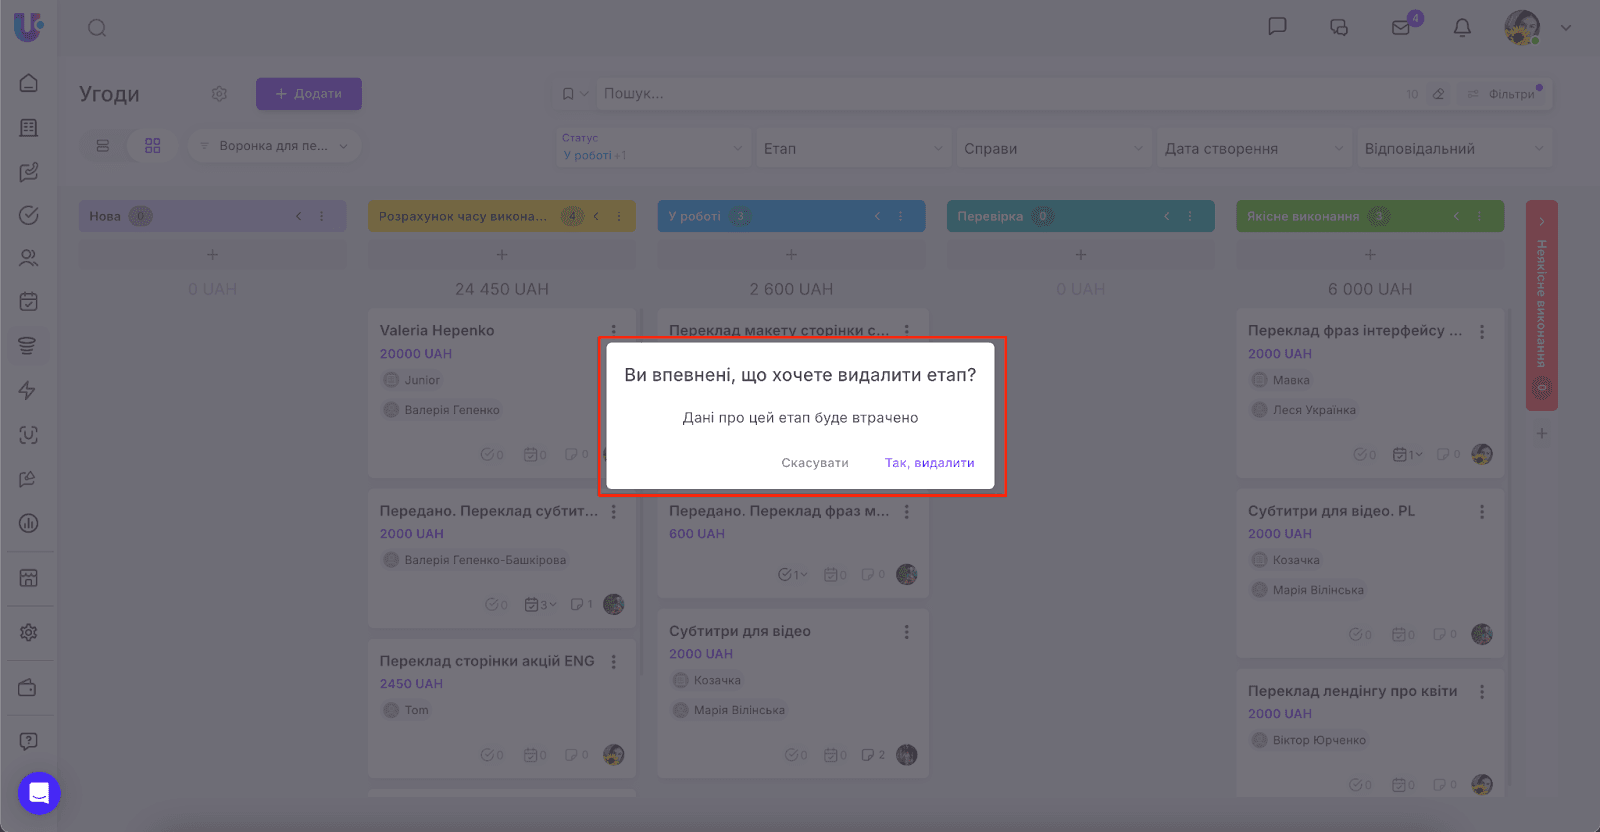Click 'Скасувати' to cancel stage deletion
Image resolution: width=1600 pixels, height=832 pixels.
[814, 463]
